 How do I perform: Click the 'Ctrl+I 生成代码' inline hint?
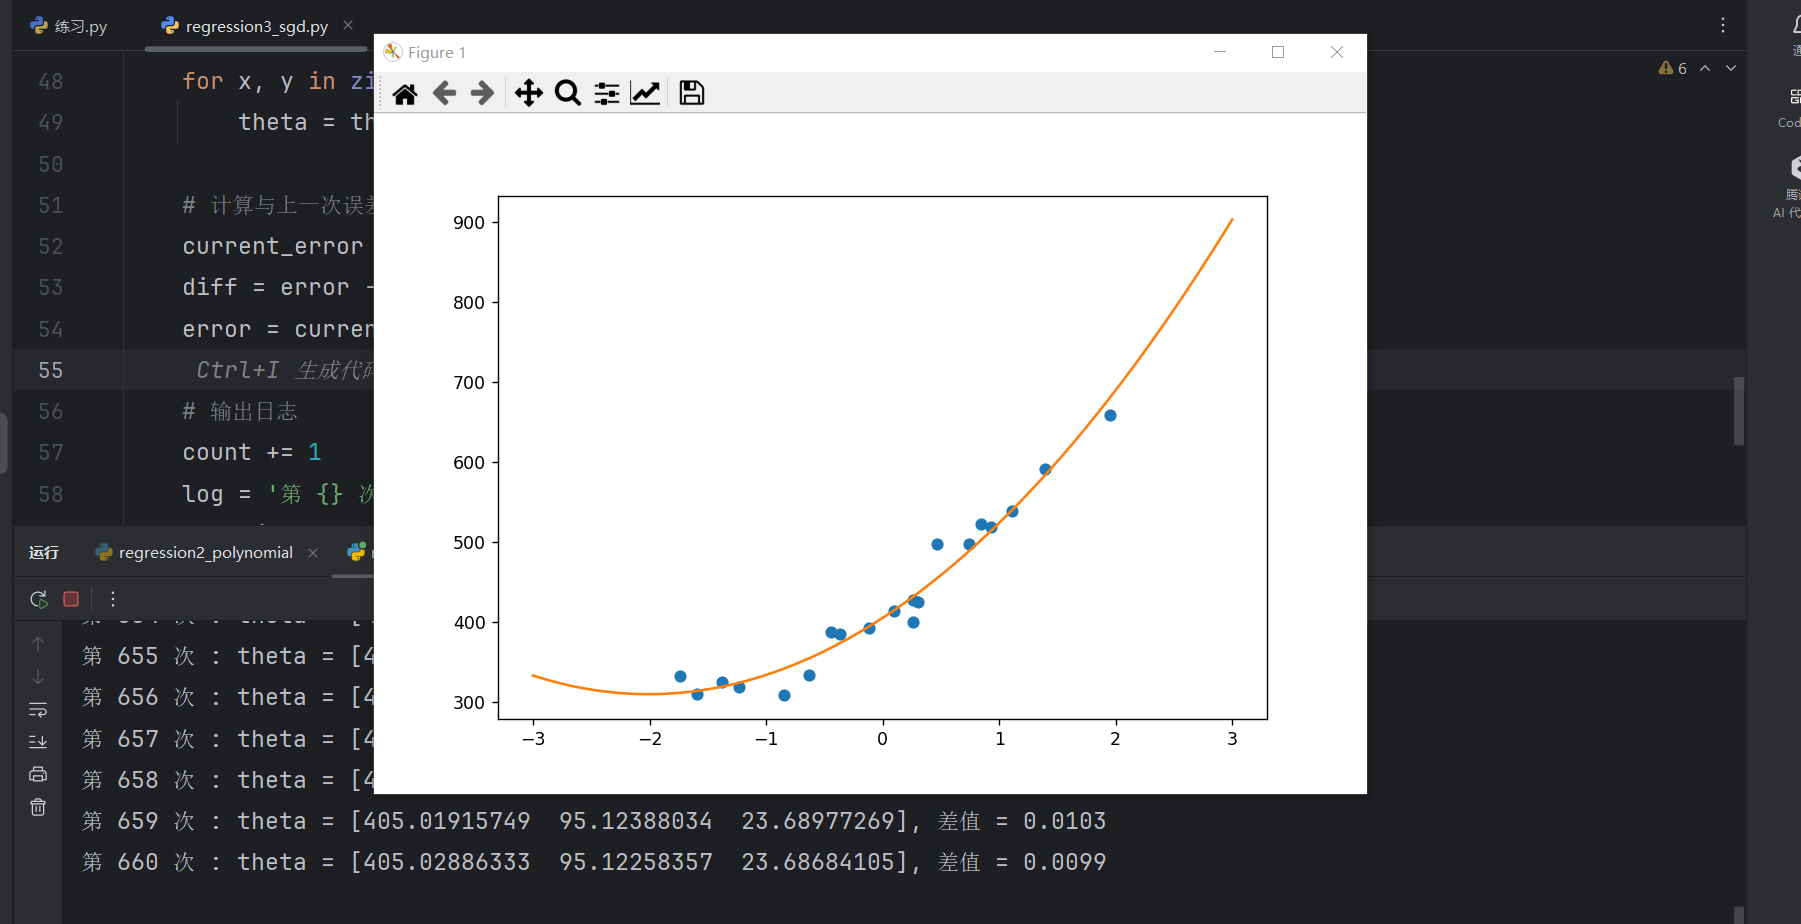285,370
